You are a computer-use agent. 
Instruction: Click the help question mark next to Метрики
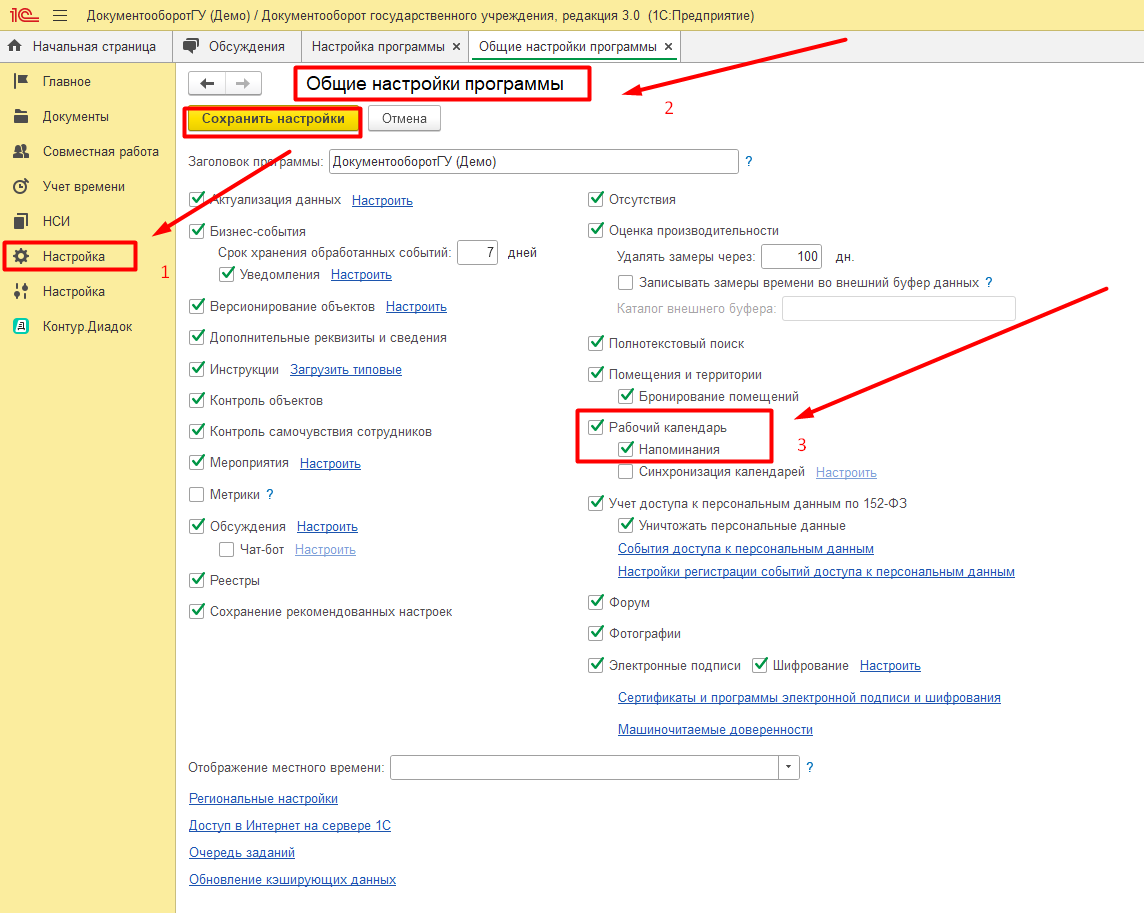tap(270, 494)
